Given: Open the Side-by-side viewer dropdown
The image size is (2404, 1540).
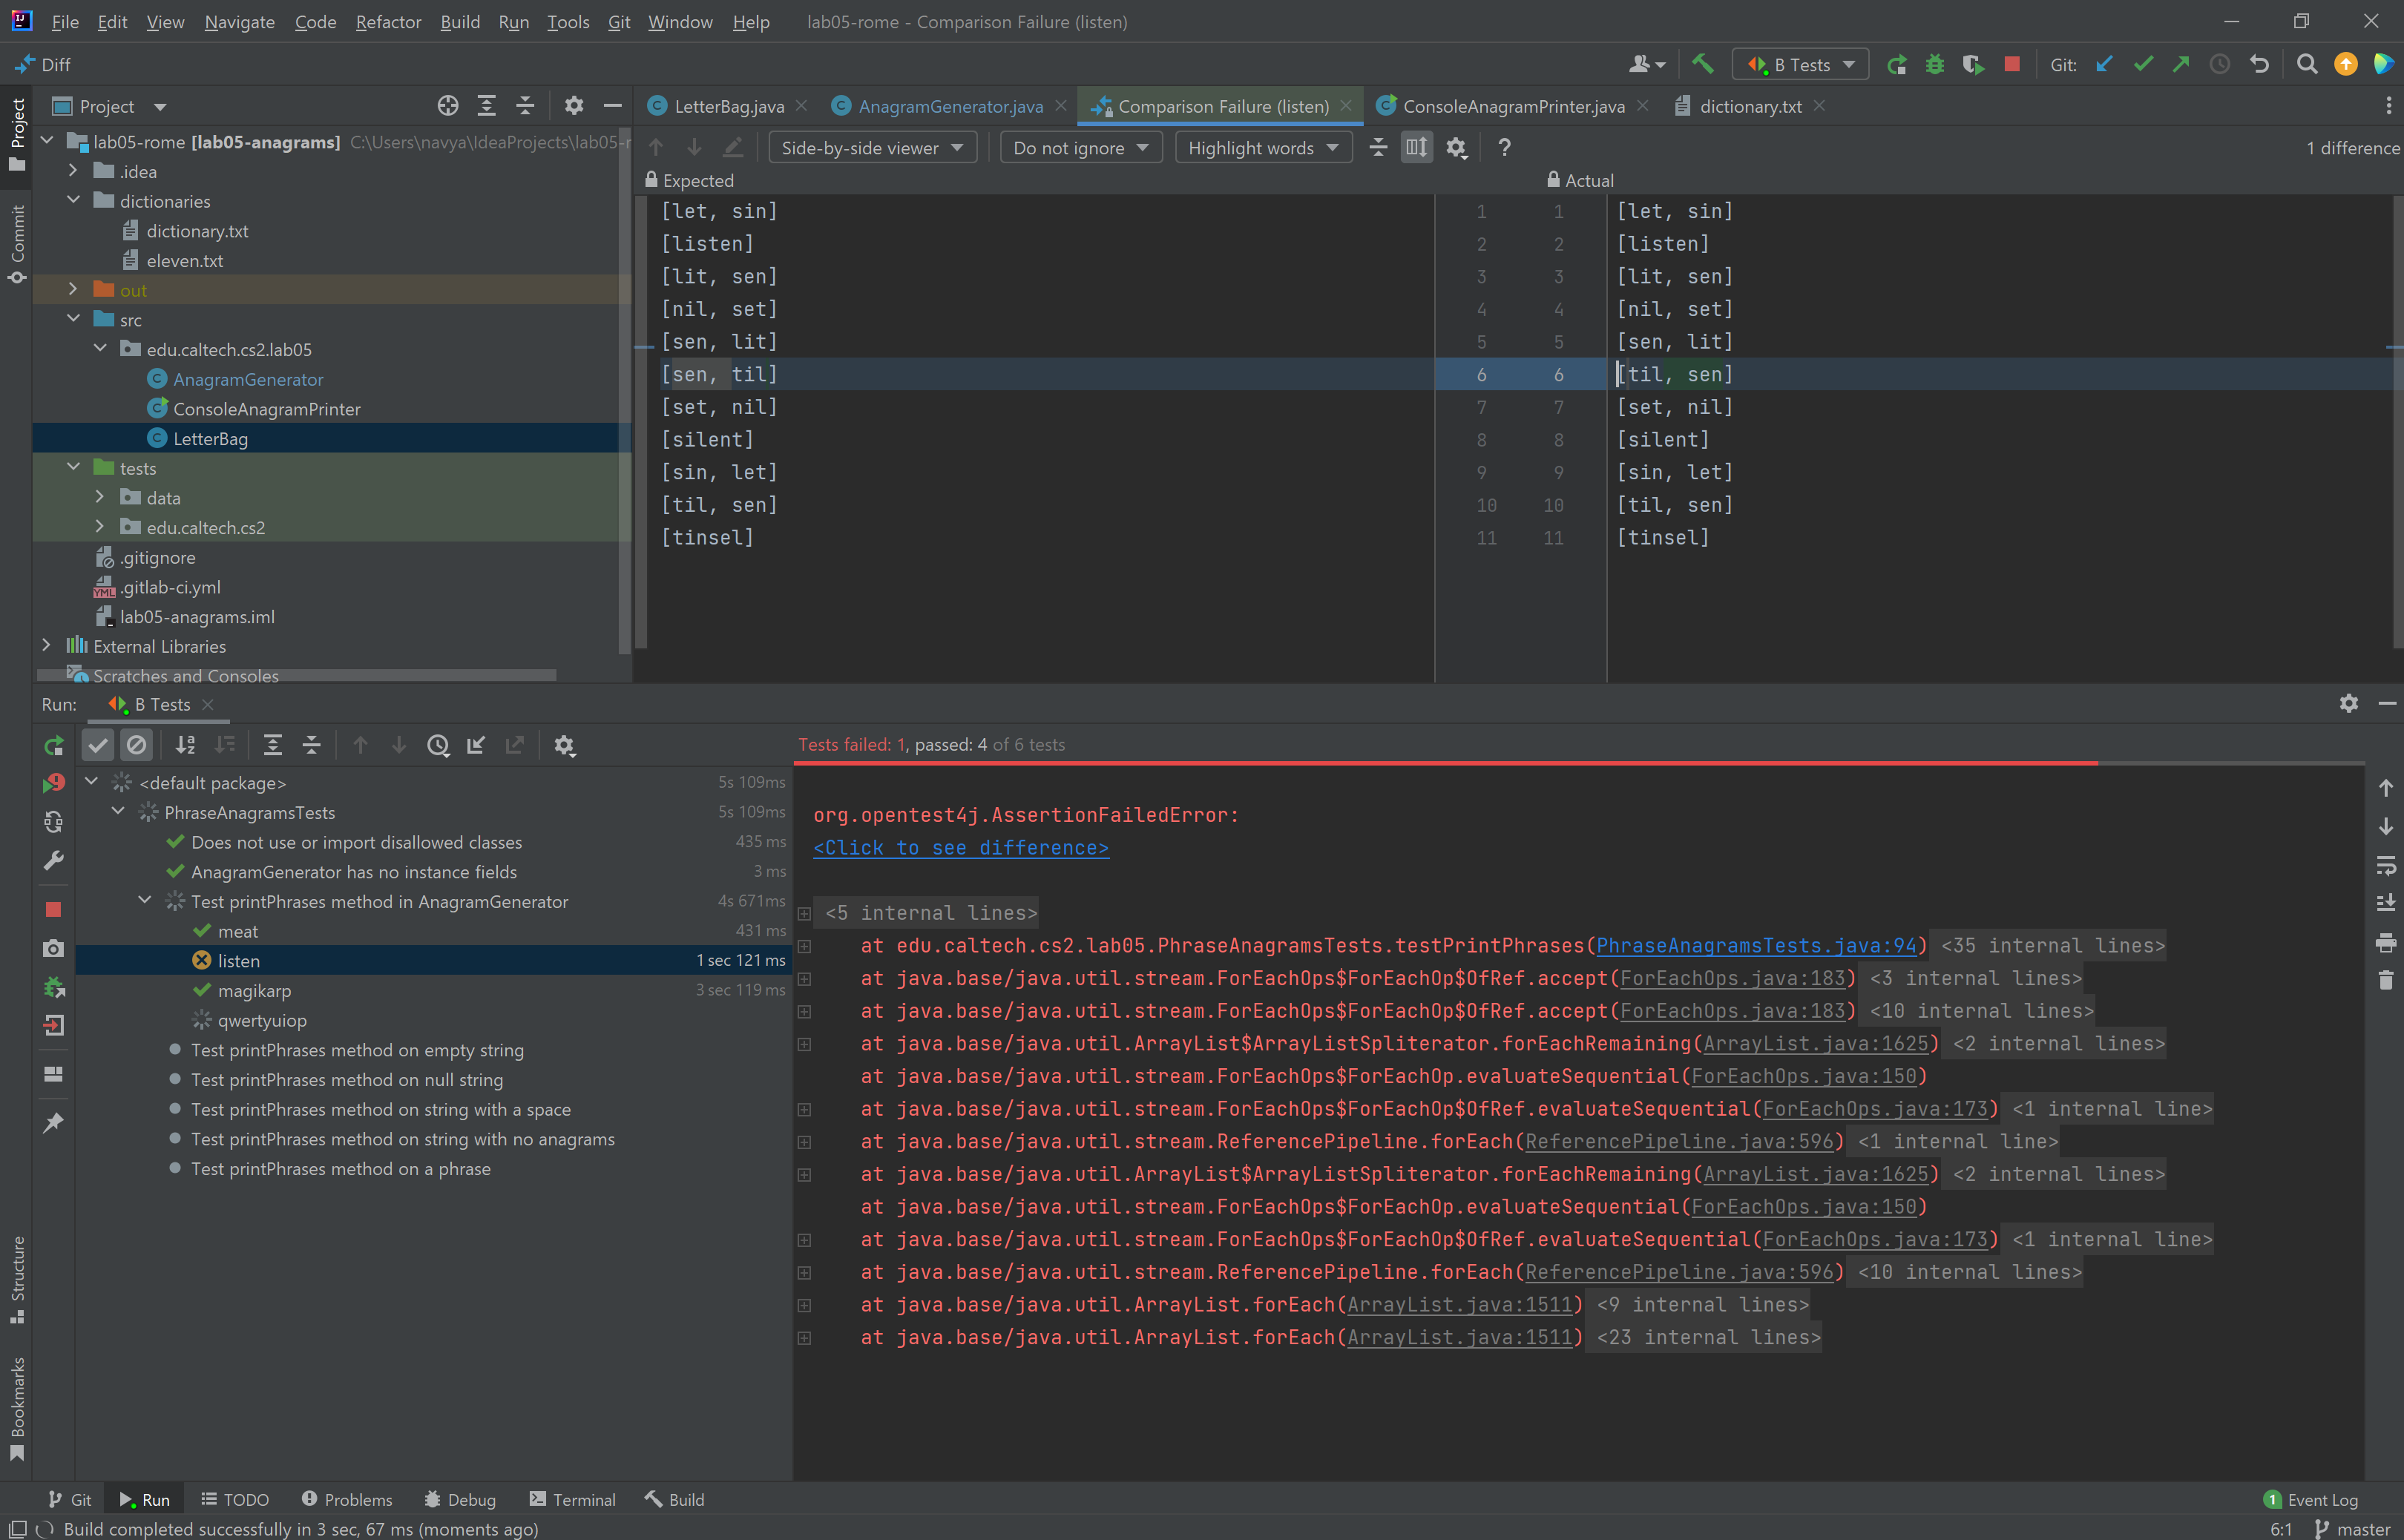Looking at the screenshot, I should 871,148.
